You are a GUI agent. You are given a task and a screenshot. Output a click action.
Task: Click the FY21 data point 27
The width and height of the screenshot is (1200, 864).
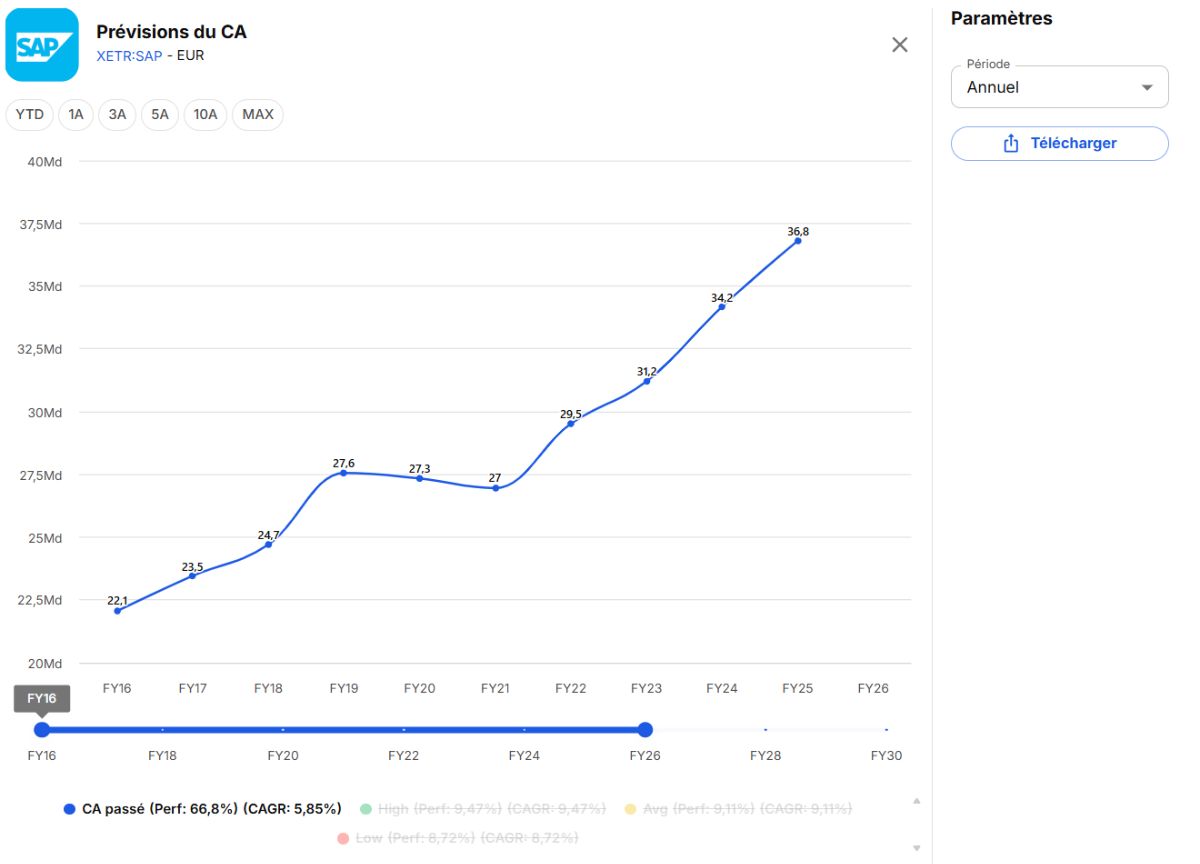tap(495, 488)
